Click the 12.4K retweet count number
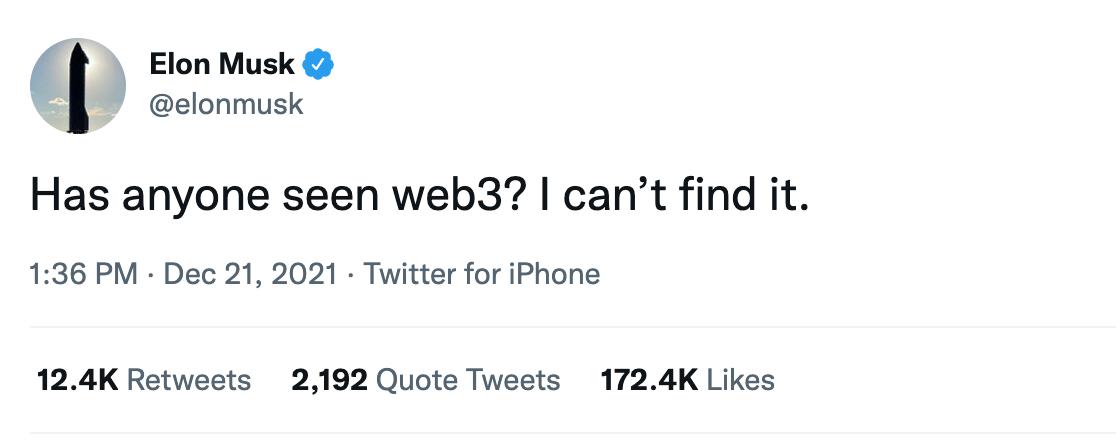This screenshot has height=448, width=1116. click(77, 380)
